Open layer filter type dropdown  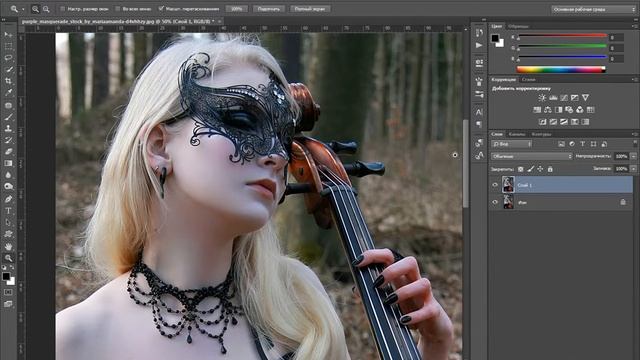coord(512,144)
